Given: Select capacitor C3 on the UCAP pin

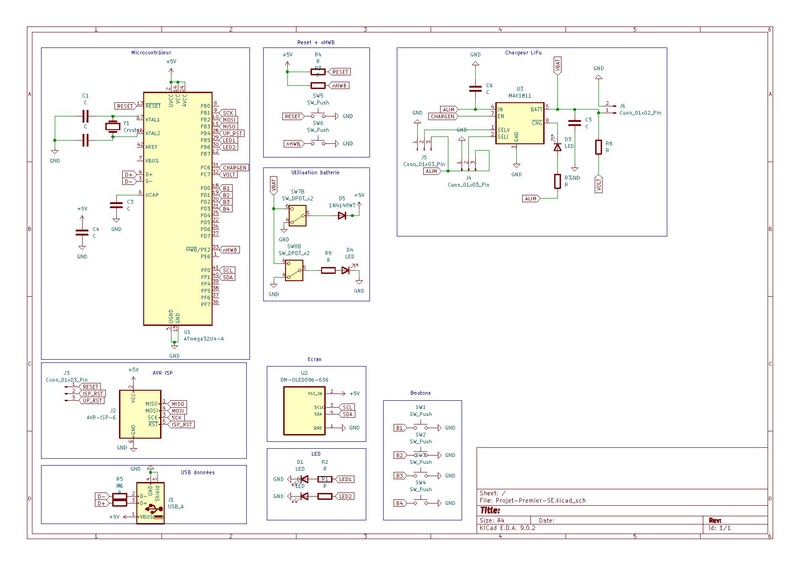Looking at the screenshot, I should (x=116, y=205).
